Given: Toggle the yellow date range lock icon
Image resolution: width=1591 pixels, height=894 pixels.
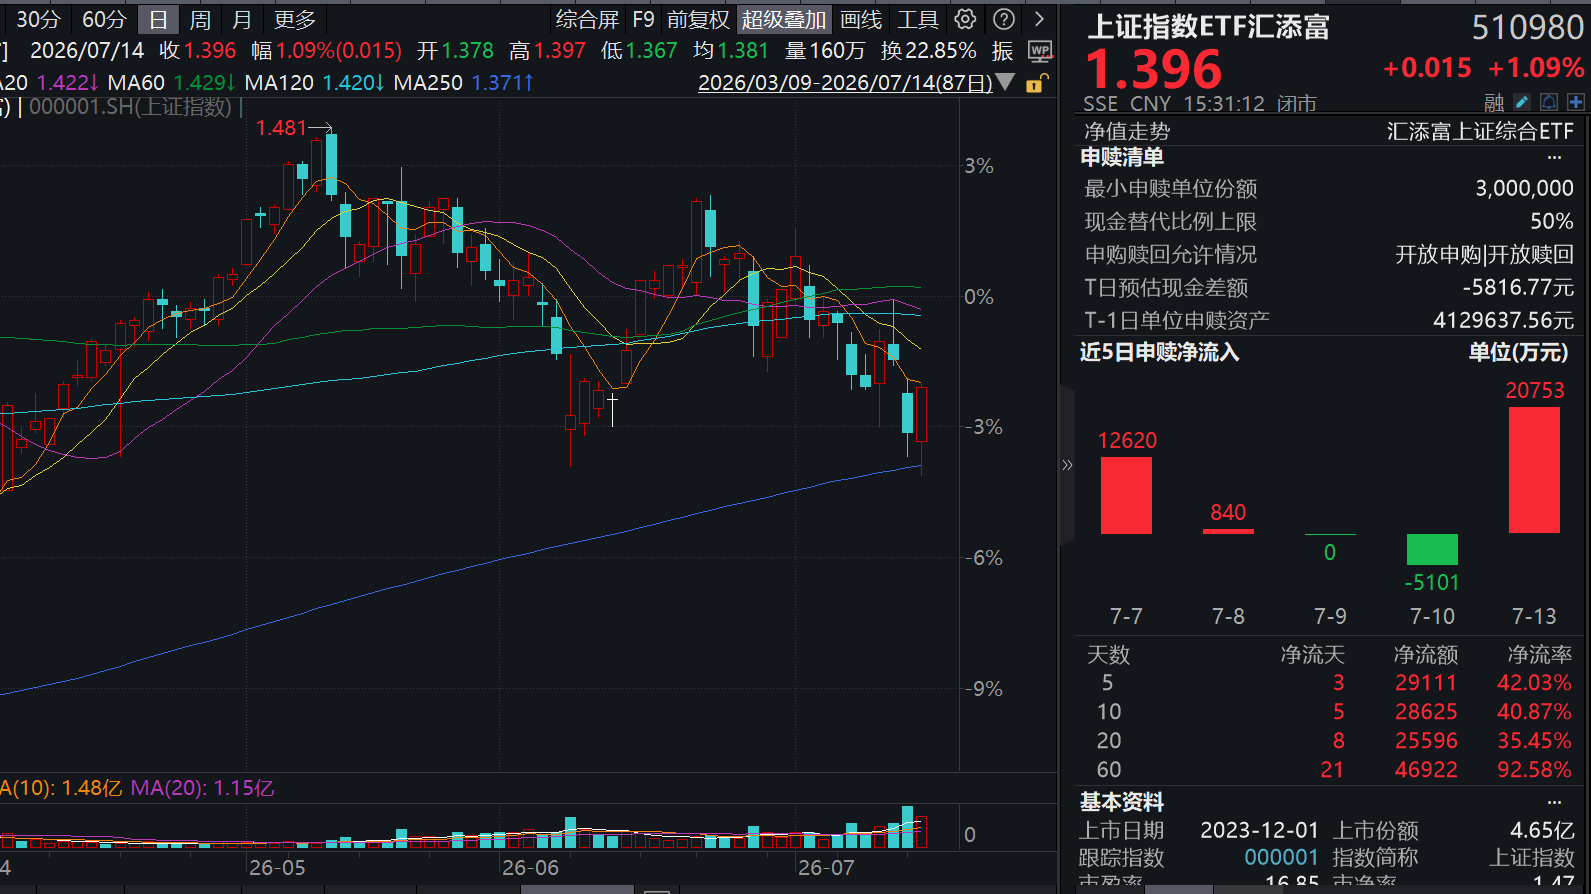Looking at the screenshot, I should point(1037,83).
